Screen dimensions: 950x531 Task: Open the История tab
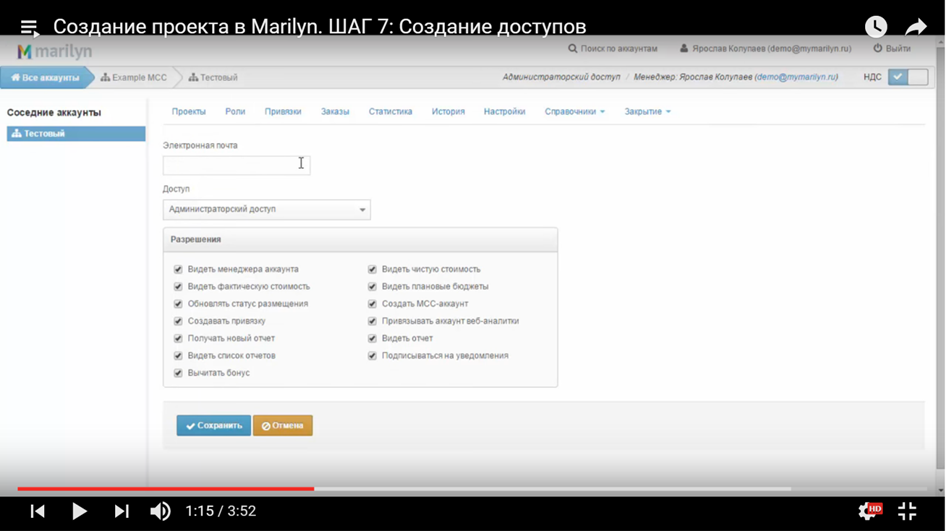[x=448, y=112]
